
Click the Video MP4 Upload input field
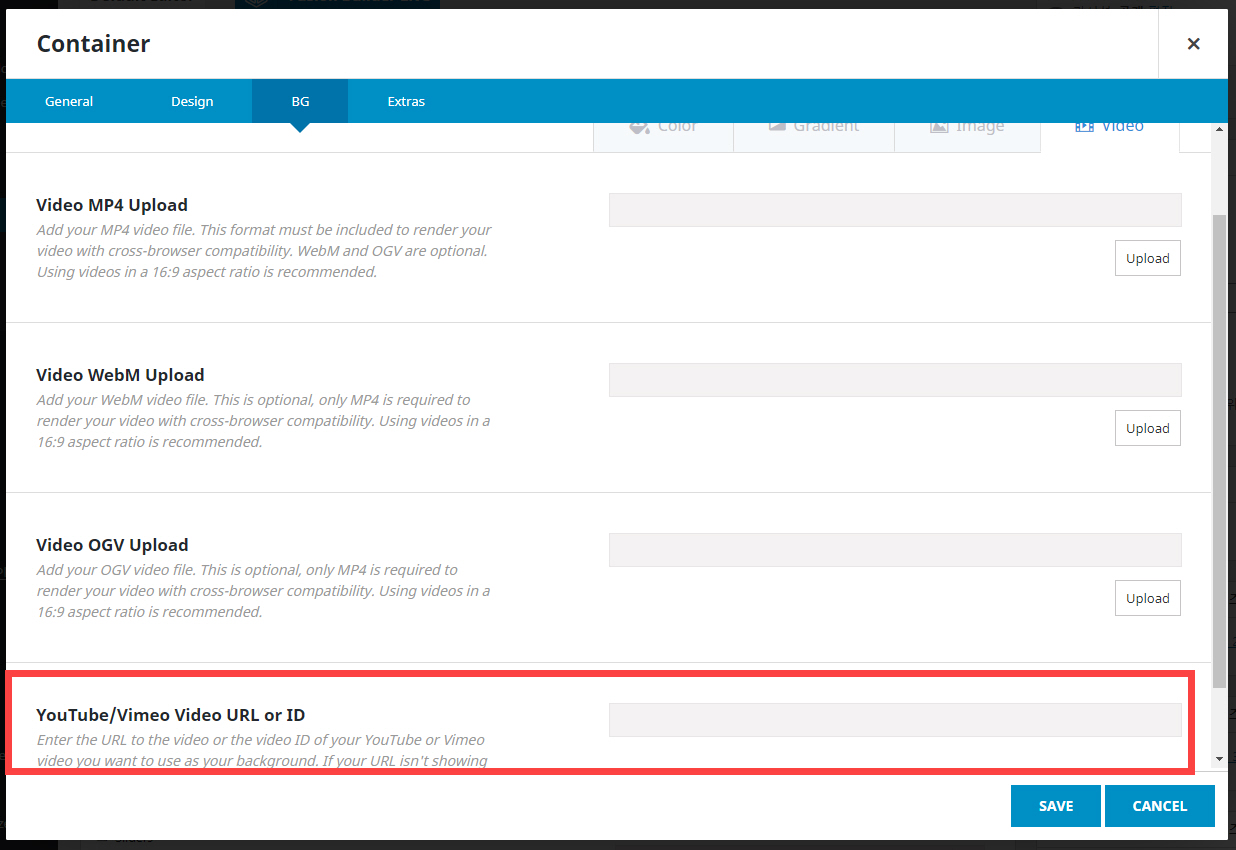point(895,210)
